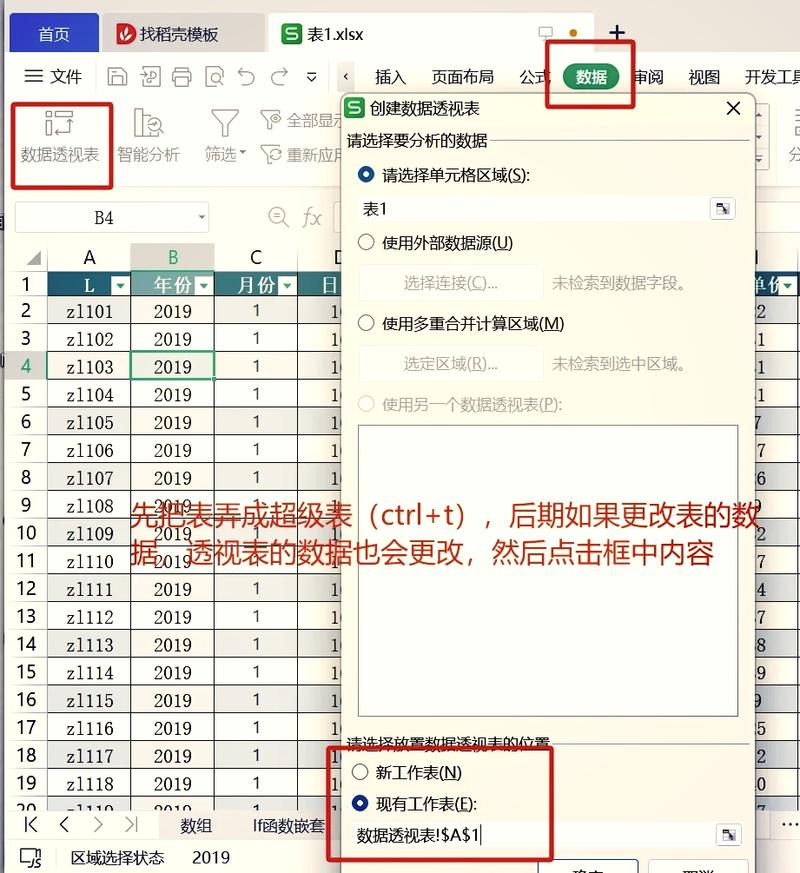Open filter dropdown on 月份 header
The image size is (800, 873).
click(x=287, y=286)
